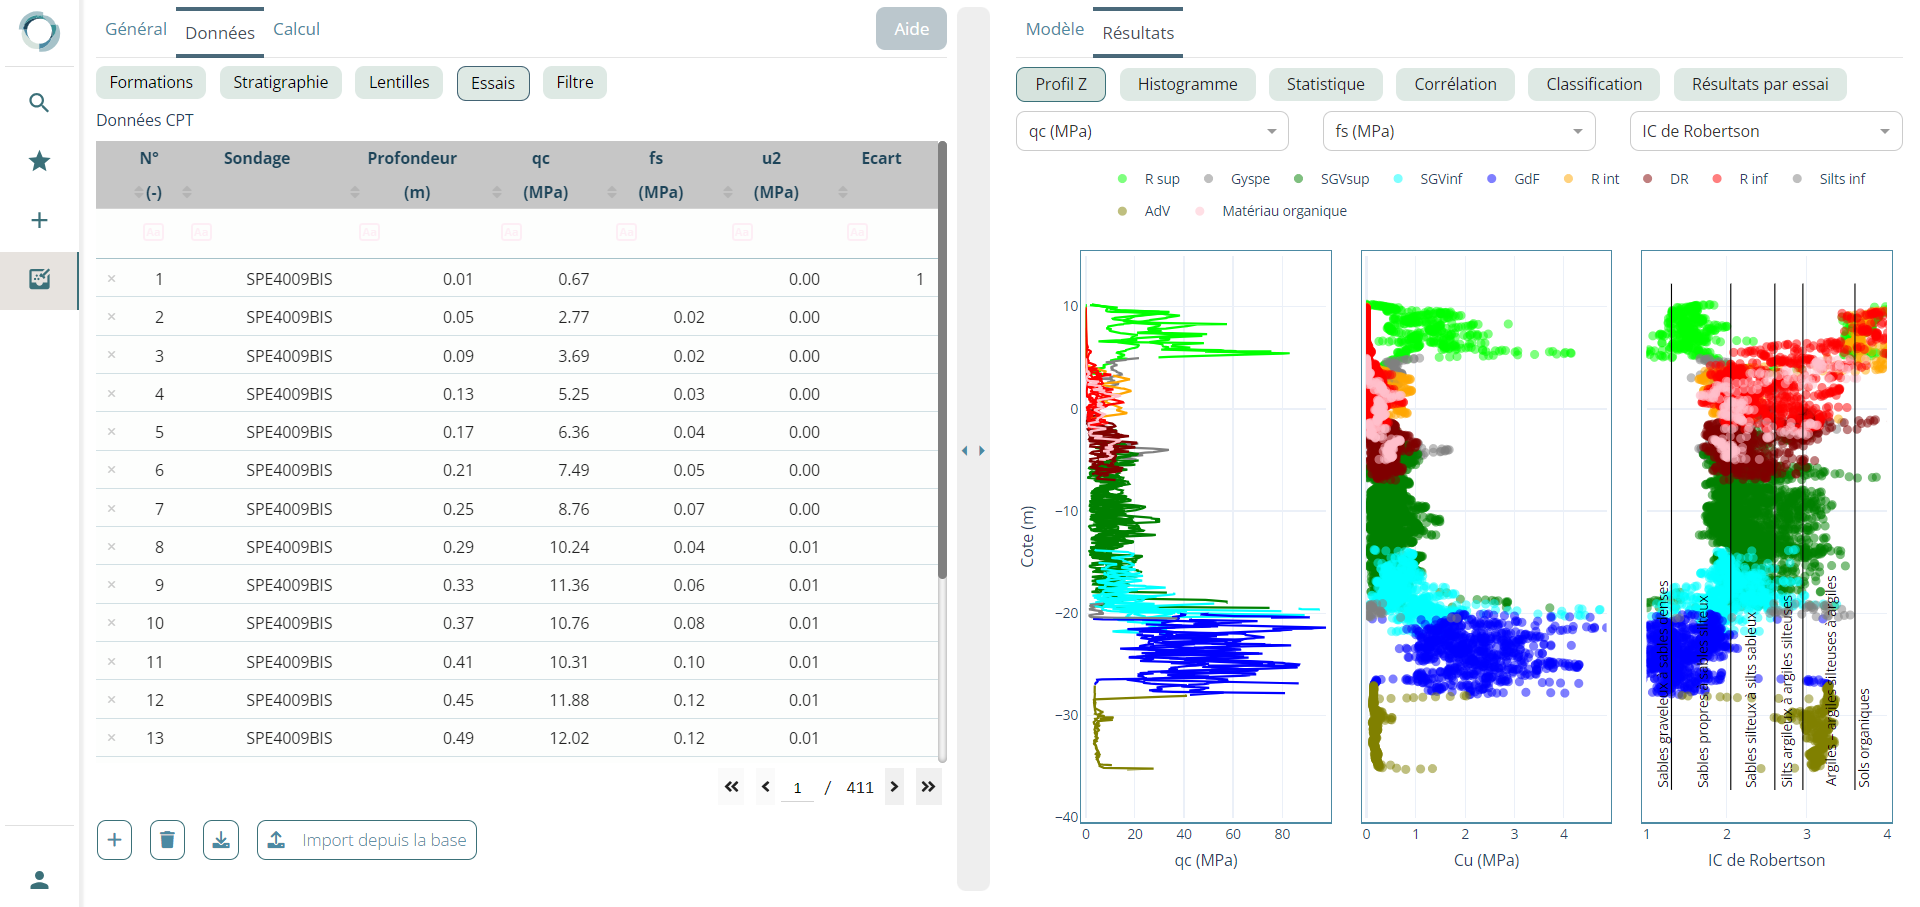Viewport: 1920px width, 907px height.
Task: Toggle R sup legend series visibility
Action: [x=1150, y=179]
